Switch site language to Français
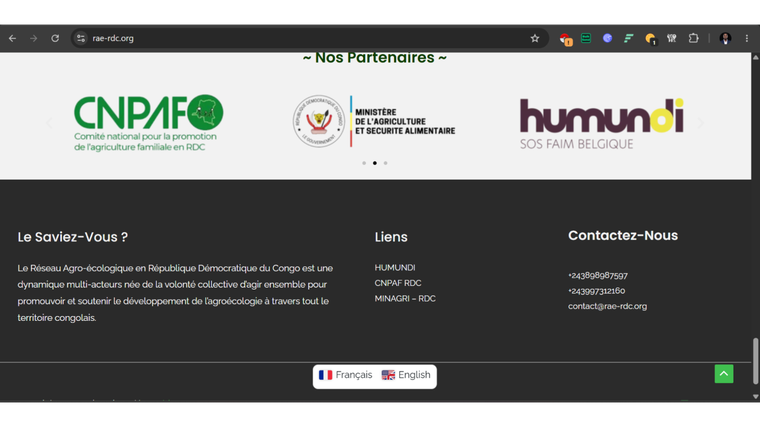The image size is (760, 427). [x=345, y=375]
